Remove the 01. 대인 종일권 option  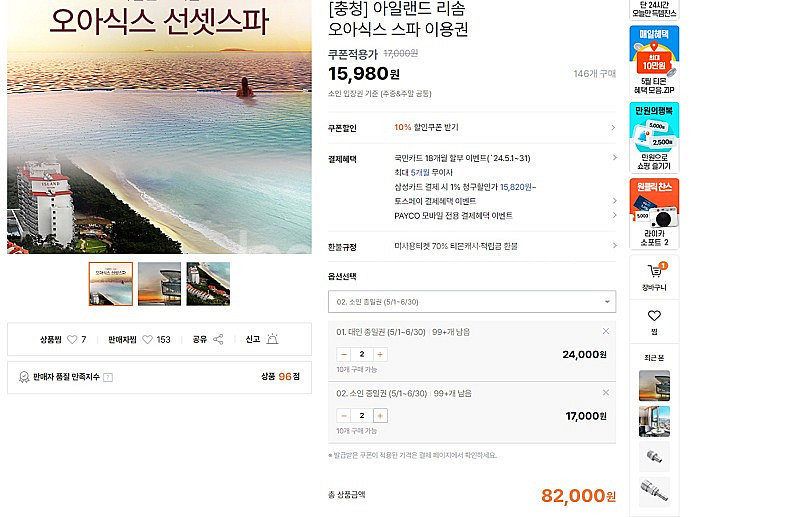tap(606, 331)
